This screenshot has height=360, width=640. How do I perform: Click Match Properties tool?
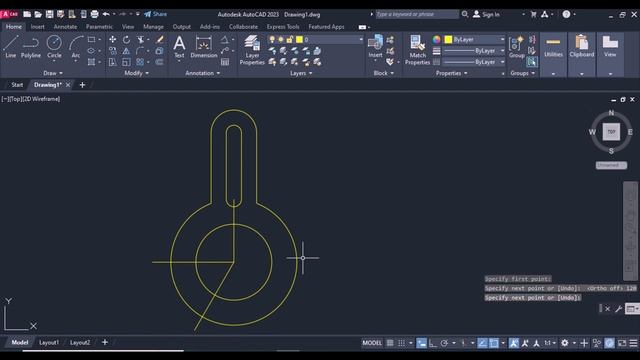point(417,50)
